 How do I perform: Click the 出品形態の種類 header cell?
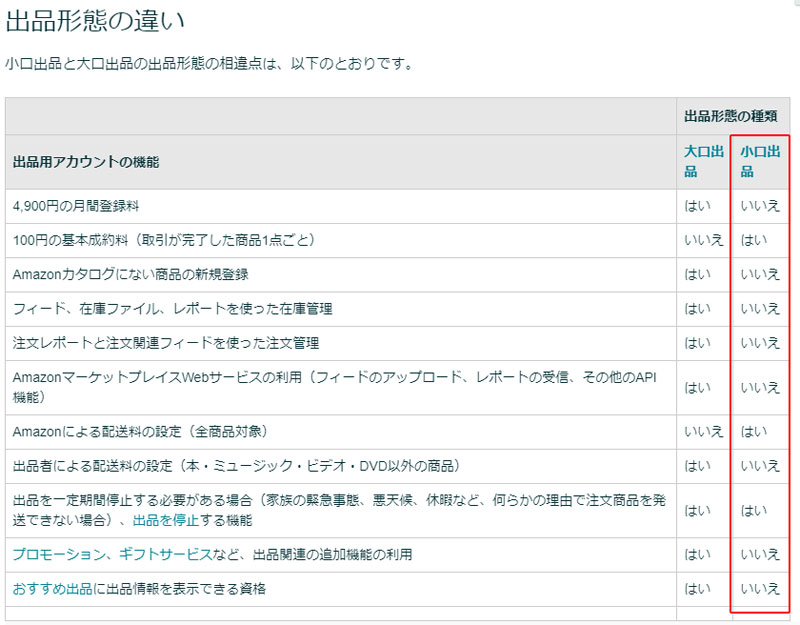[x=729, y=113]
